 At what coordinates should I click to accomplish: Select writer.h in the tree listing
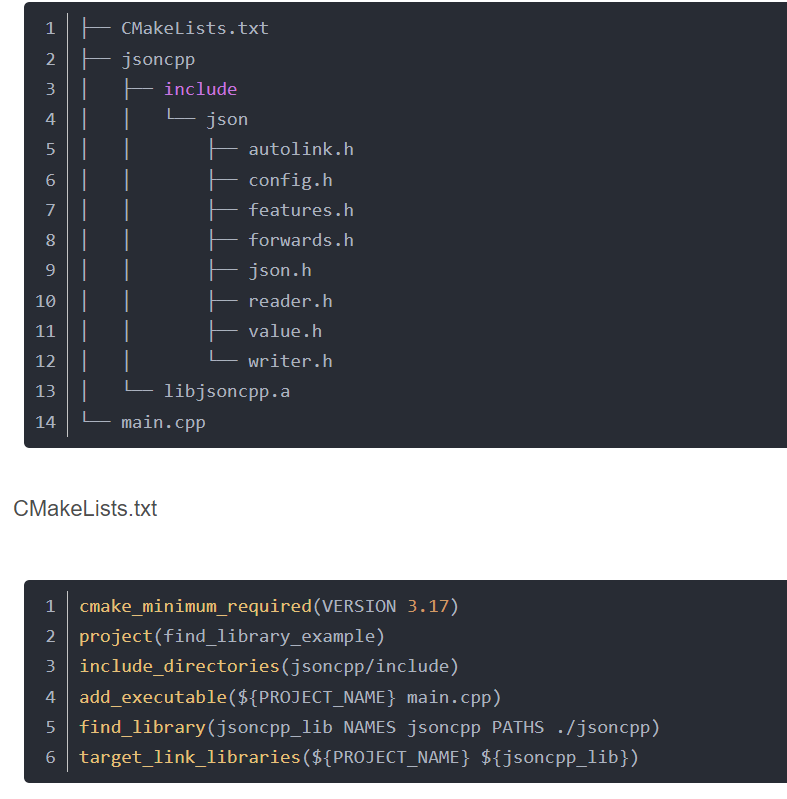coord(290,361)
